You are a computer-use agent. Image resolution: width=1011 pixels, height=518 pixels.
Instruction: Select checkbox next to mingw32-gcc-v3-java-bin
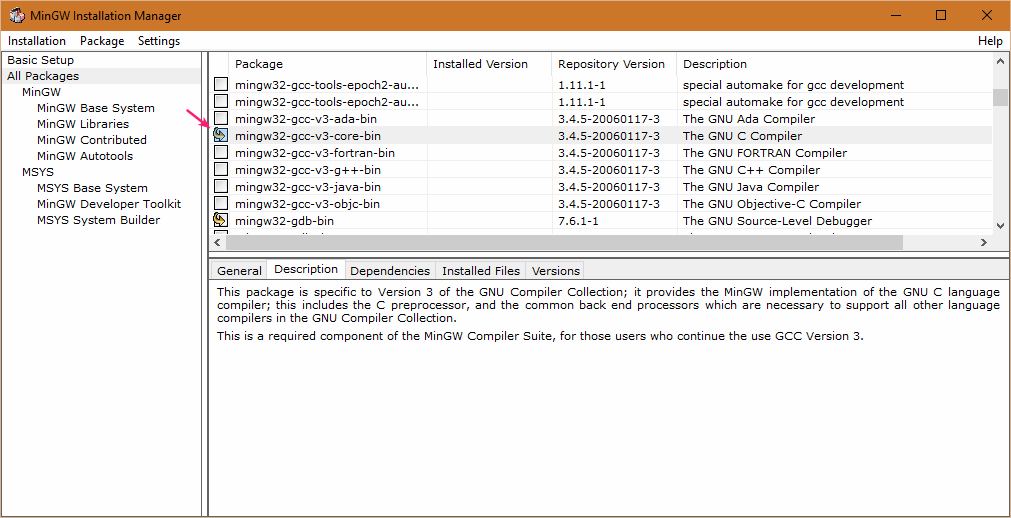220,187
